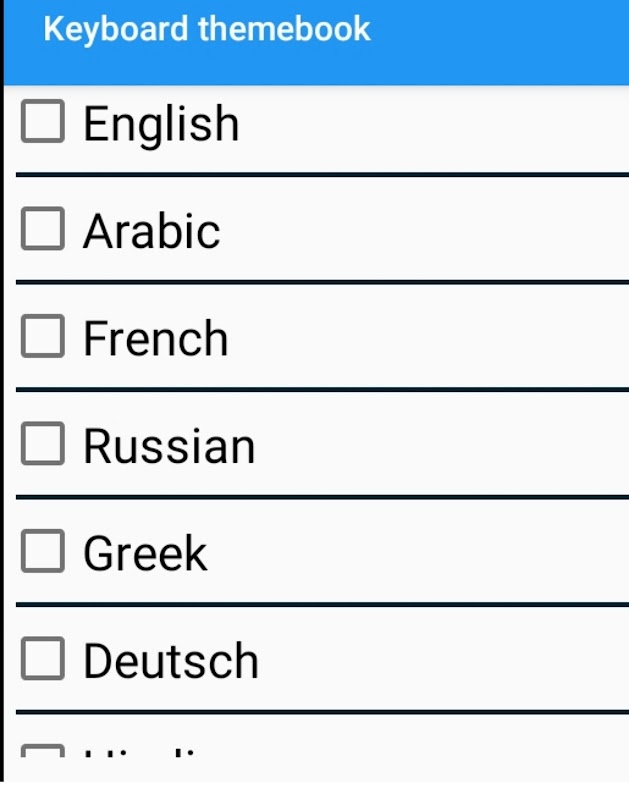The height and width of the screenshot is (800, 629).
Task: Click the blue header bar's empty area
Action: click(x=500, y=42)
